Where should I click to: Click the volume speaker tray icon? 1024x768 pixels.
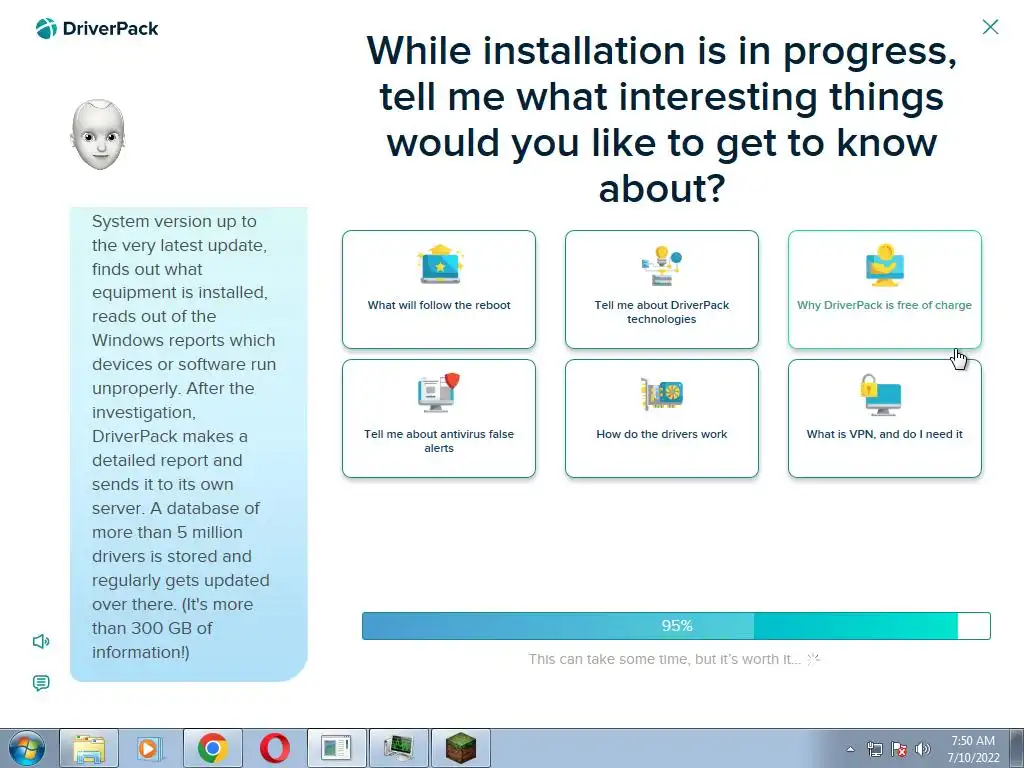(923, 749)
